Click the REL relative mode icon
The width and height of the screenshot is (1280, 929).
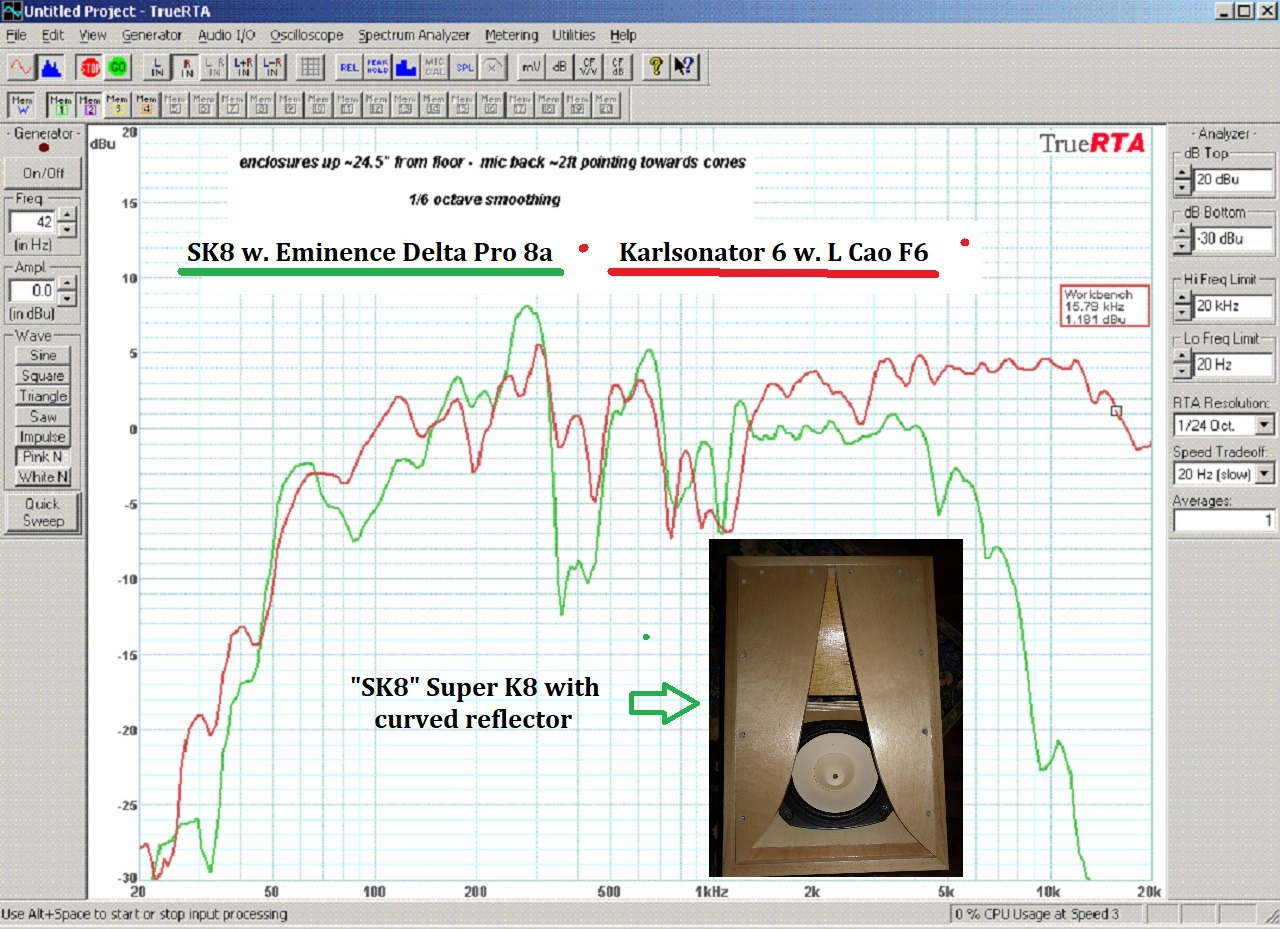pos(348,67)
